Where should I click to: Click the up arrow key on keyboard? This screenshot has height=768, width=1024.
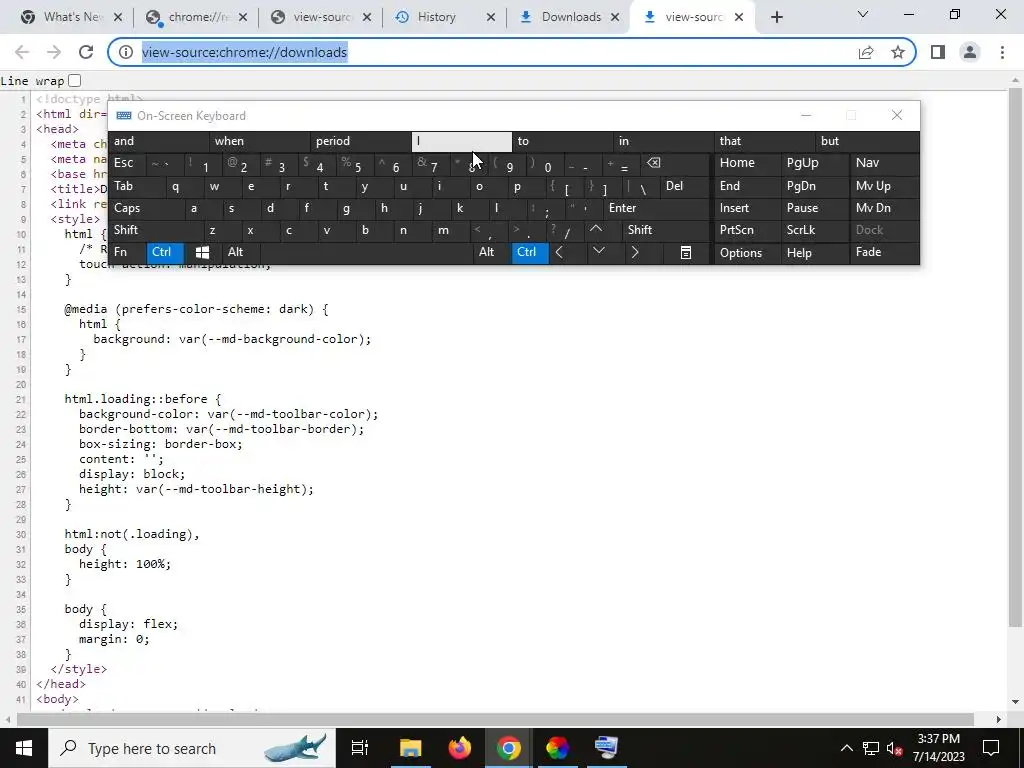point(596,230)
